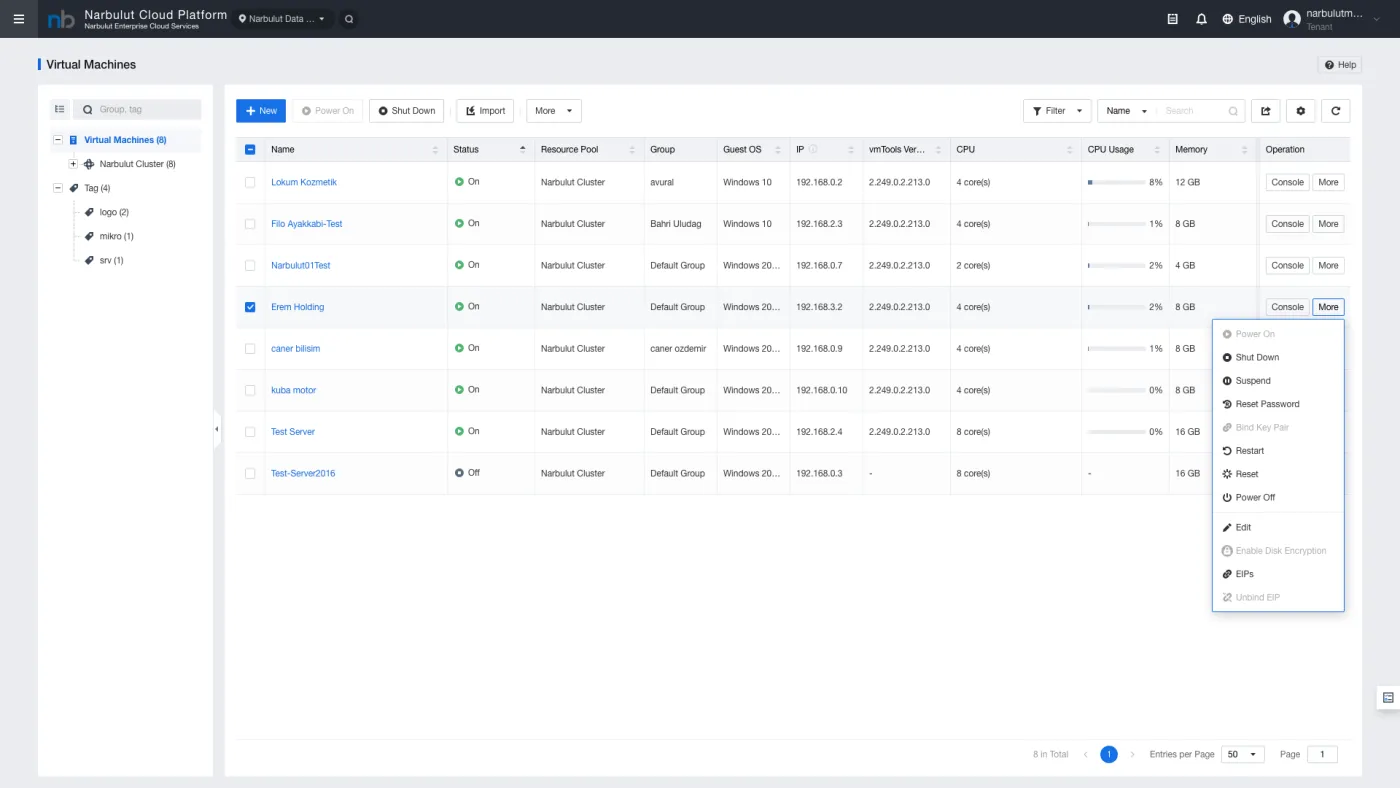Screen dimensions: 1400x788
Task: Check the Filo Ayakkabi-Test row checkbox
Action: (x=250, y=224)
